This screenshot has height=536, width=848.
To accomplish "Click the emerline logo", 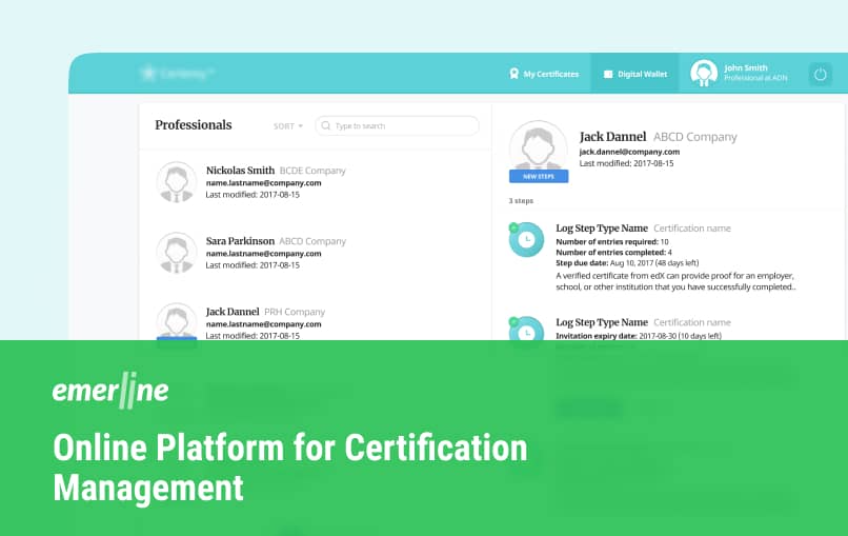I will tap(110, 390).
